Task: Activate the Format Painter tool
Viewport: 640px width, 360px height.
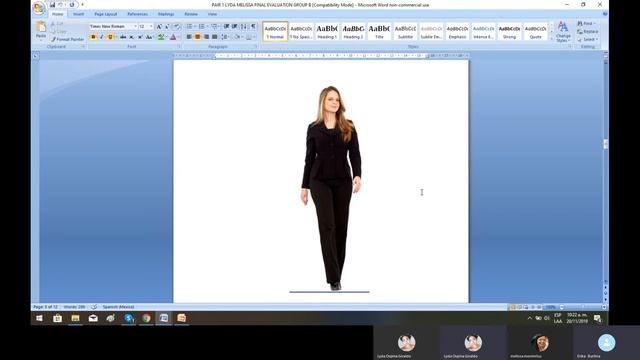Action: [67, 39]
